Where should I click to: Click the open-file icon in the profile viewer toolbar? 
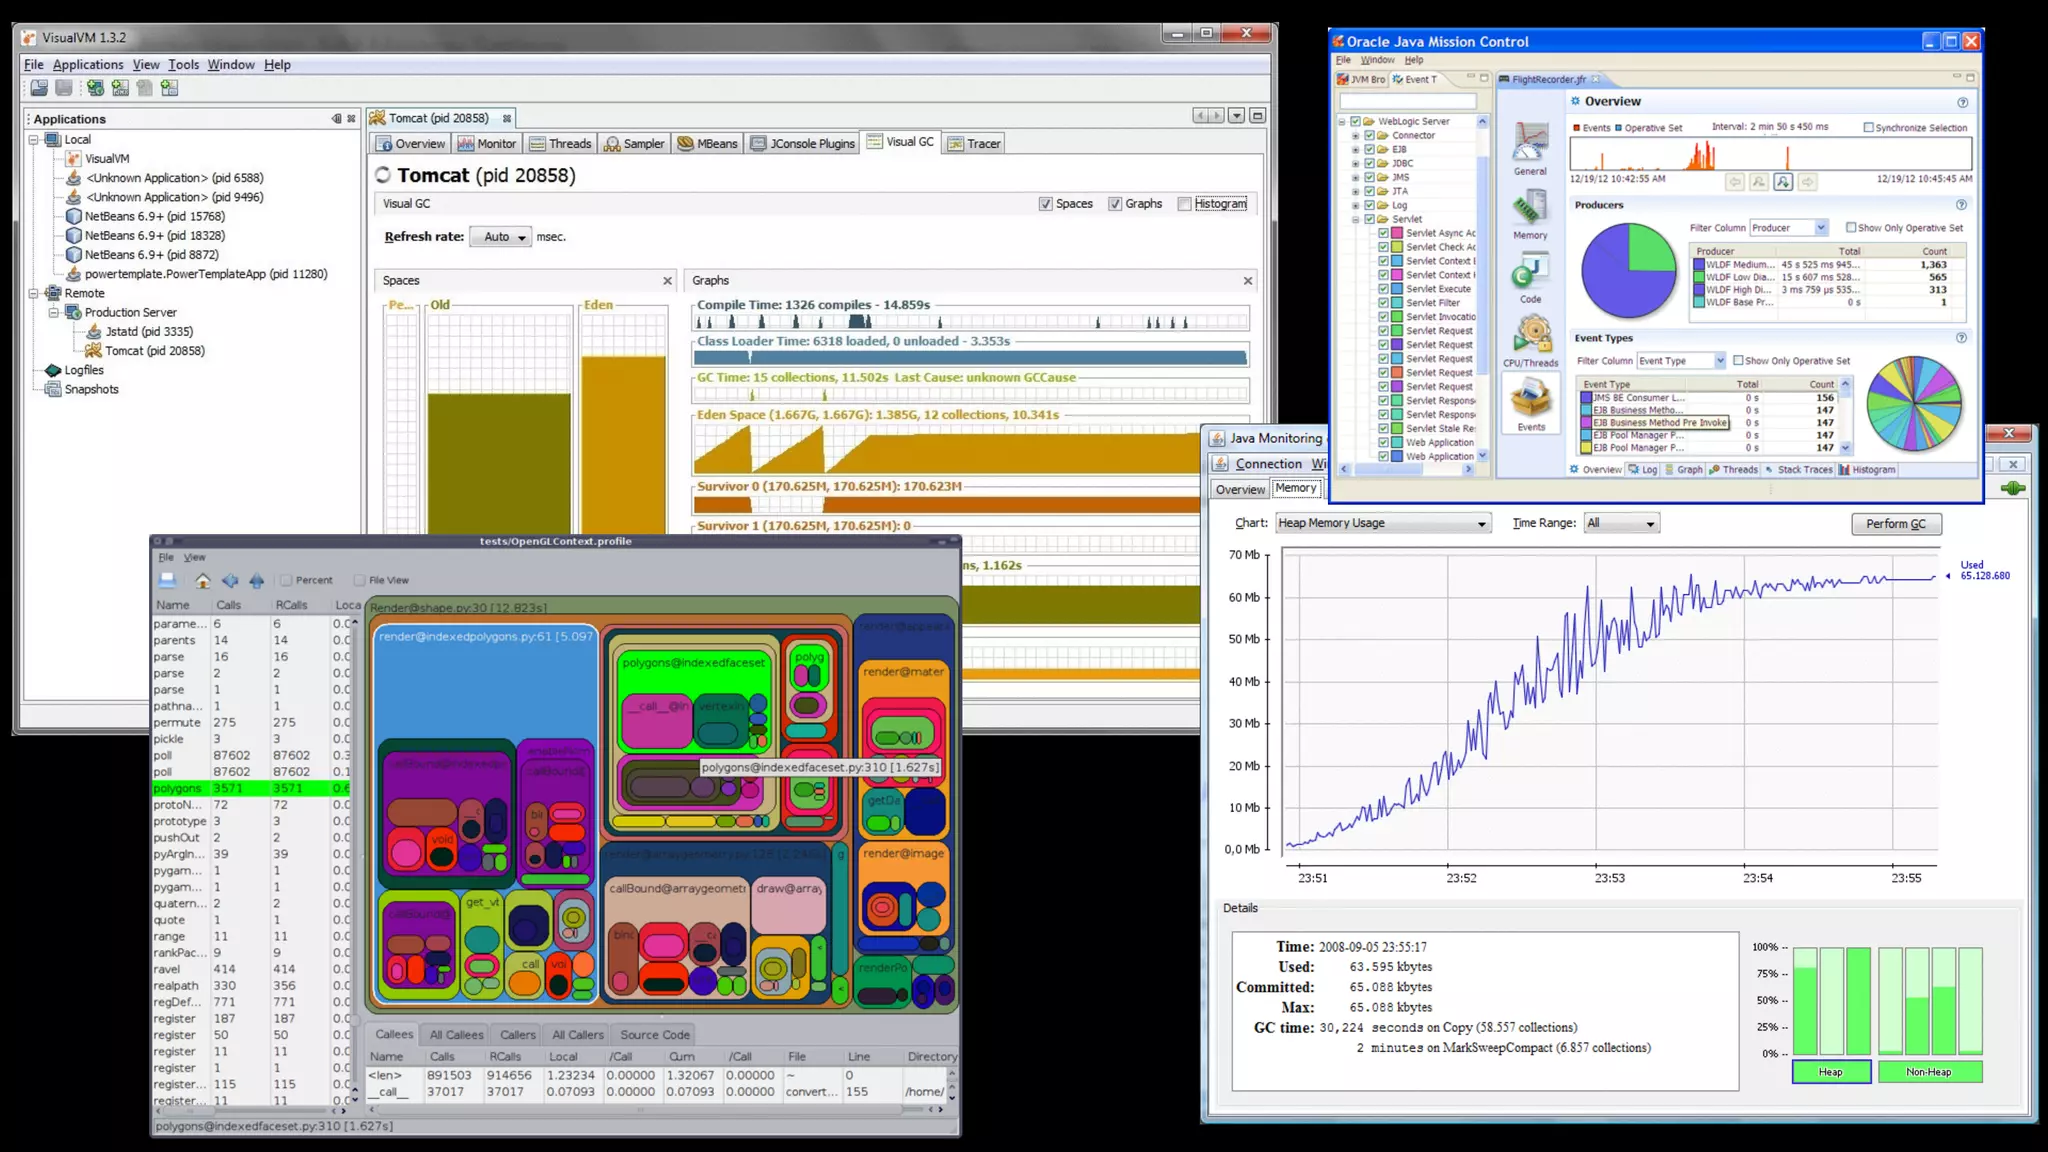pyautogui.click(x=168, y=580)
